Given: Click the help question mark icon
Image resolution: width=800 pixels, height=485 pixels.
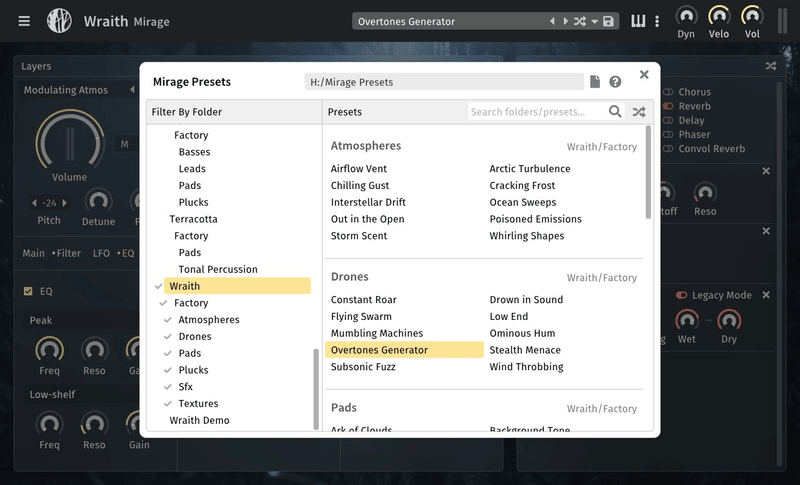Looking at the screenshot, I should click(x=615, y=82).
